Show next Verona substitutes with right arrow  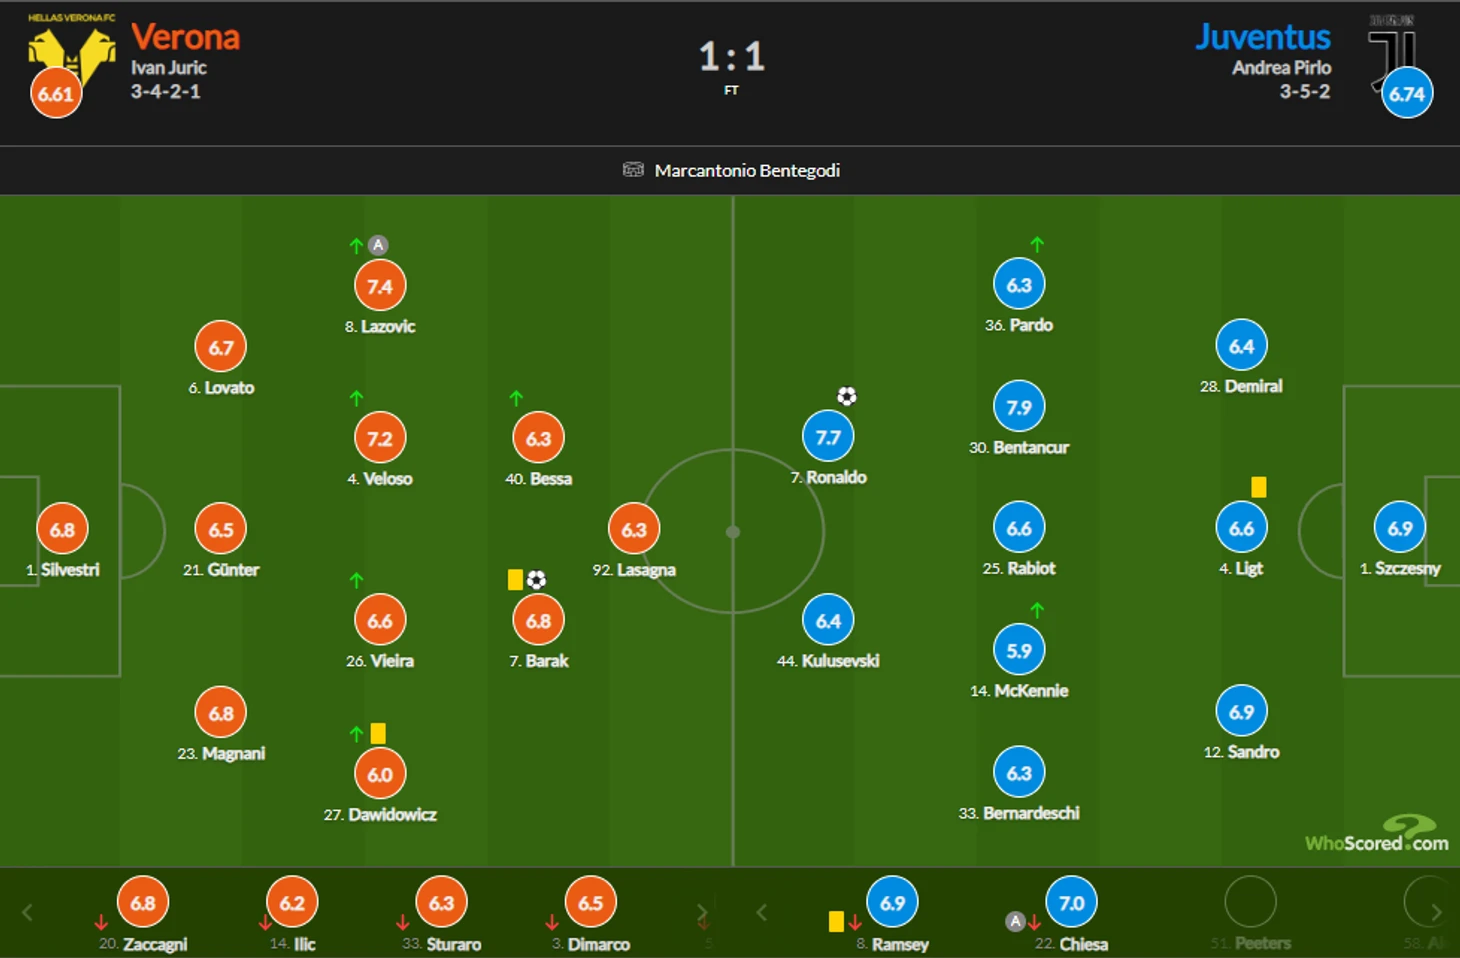(x=702, y=912)
